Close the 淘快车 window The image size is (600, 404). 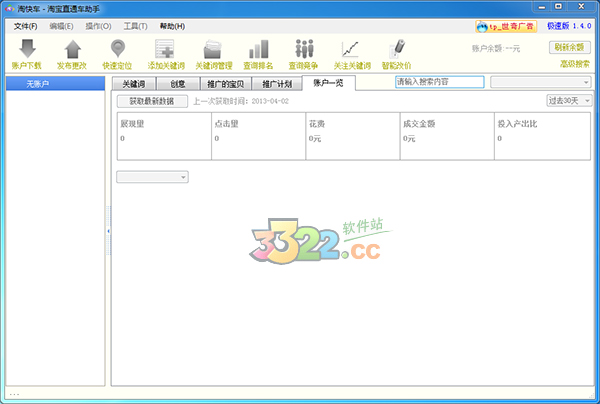[581, 7]
